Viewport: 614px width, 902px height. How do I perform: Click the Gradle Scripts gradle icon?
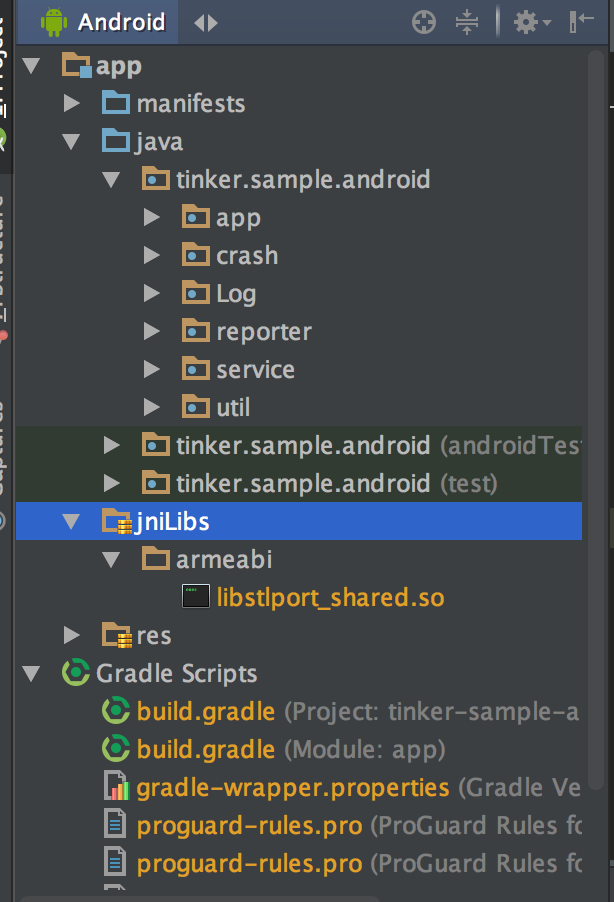pos(76,672)
